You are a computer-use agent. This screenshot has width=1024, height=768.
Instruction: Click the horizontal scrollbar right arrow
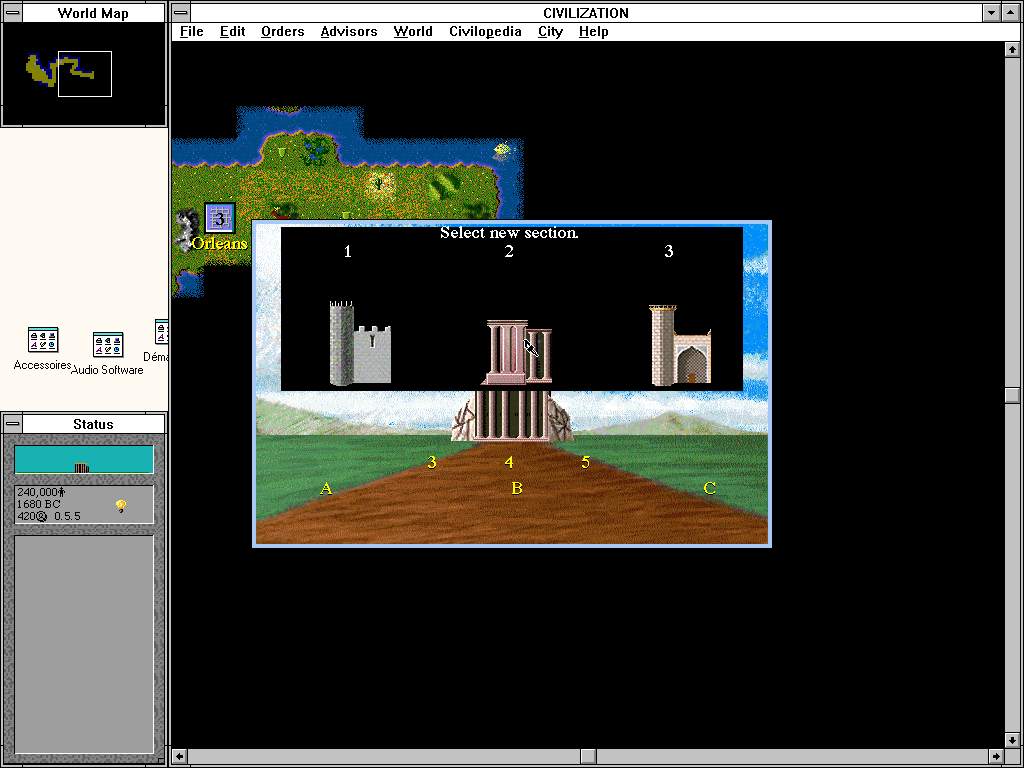996,757
